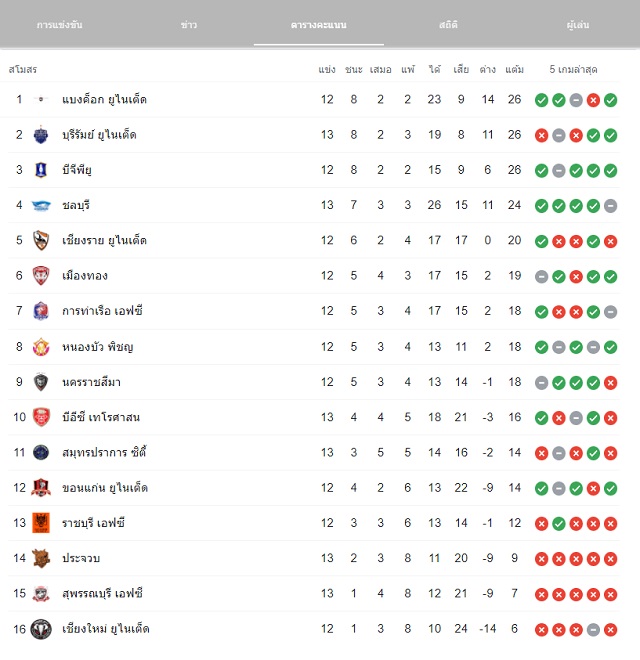640x660 pixels.
Task: Click the เชียงราย ยูไนเต็ด club crest
Action: (x=41, y=240)
